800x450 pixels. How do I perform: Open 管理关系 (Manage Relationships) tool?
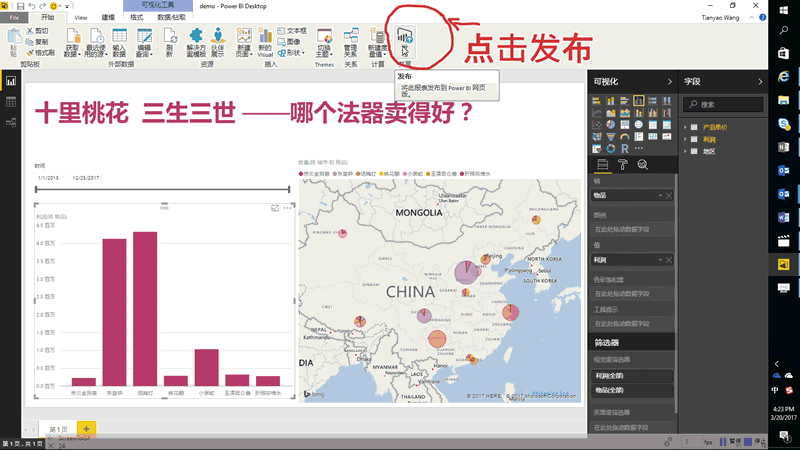(350, 43)
